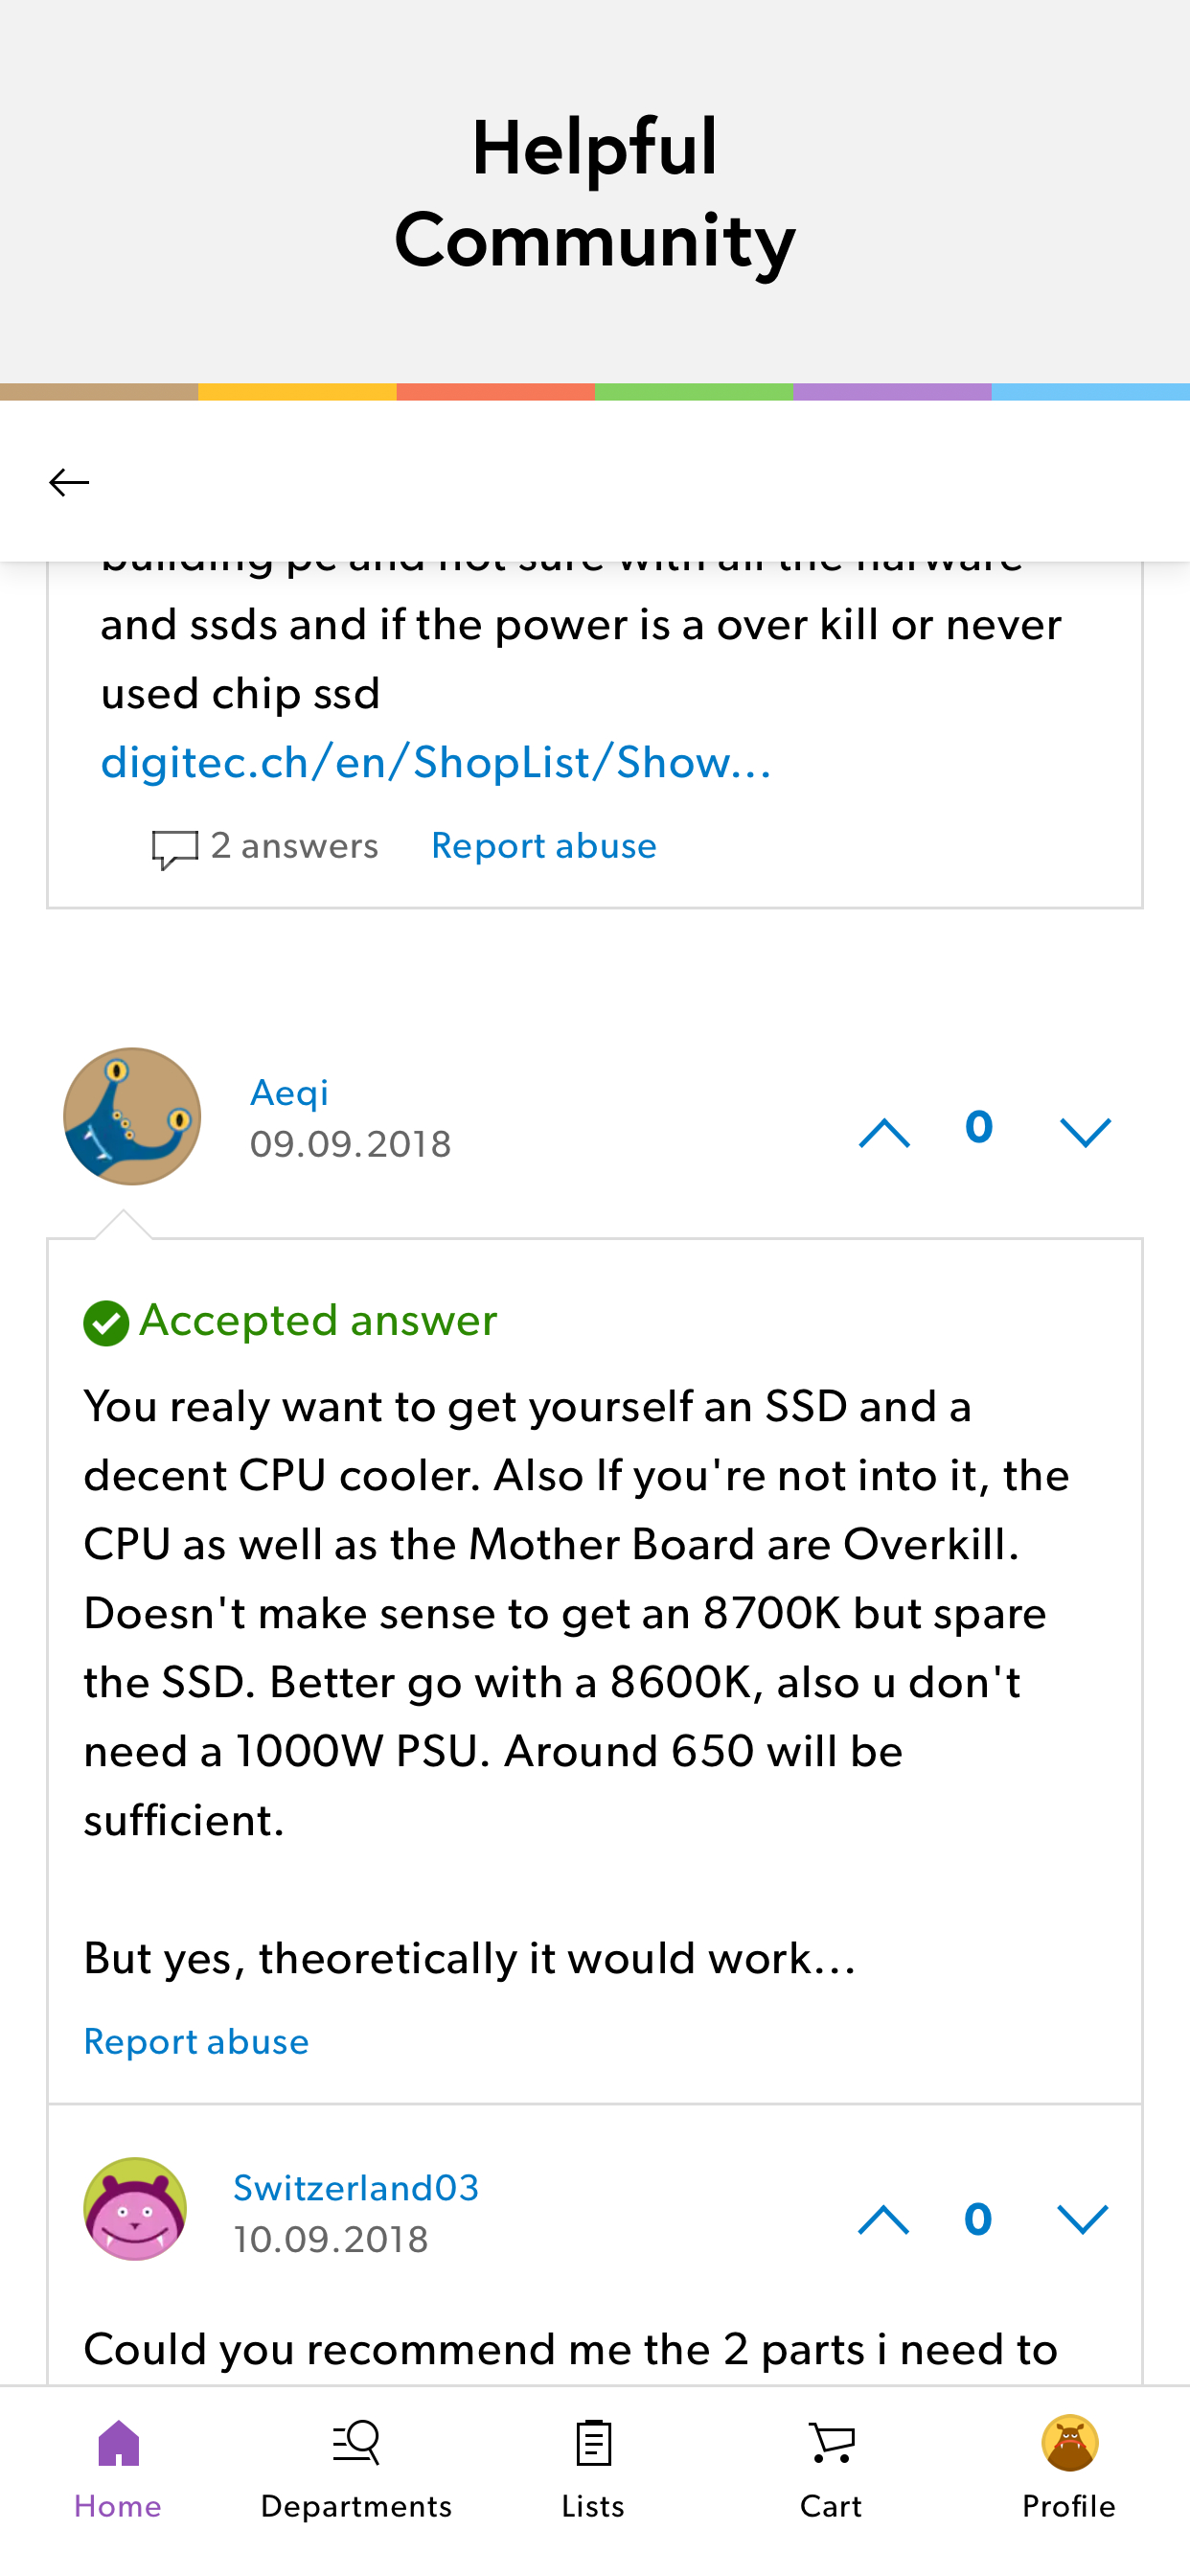Downvote Aeqi's accepted answer
This screenshot has height=2576, width=1190.
[x=1085, y=1132]
